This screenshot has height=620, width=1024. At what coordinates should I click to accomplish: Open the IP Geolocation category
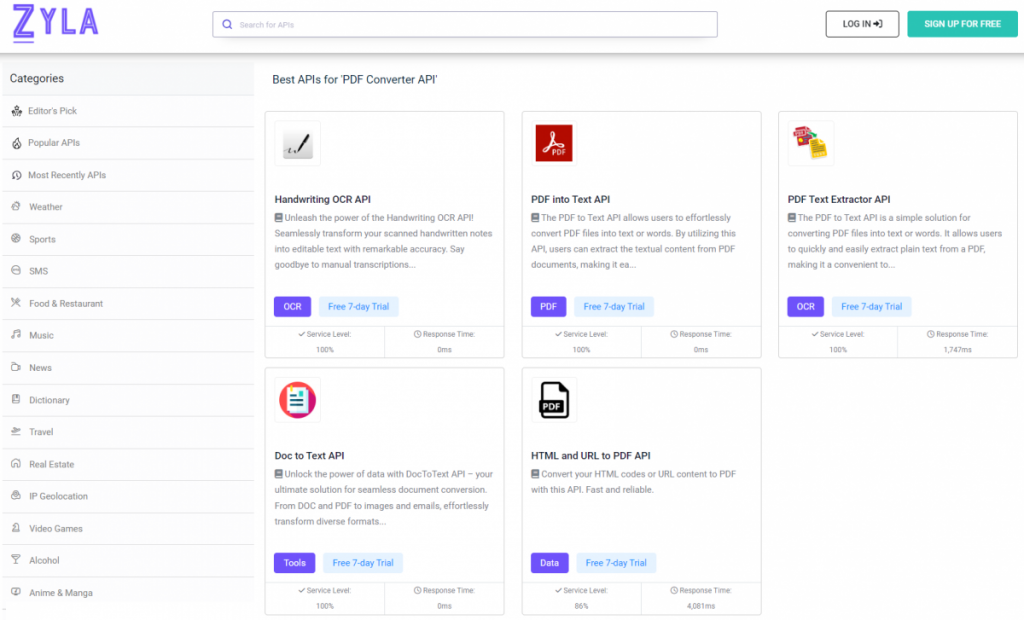point(128,497)
